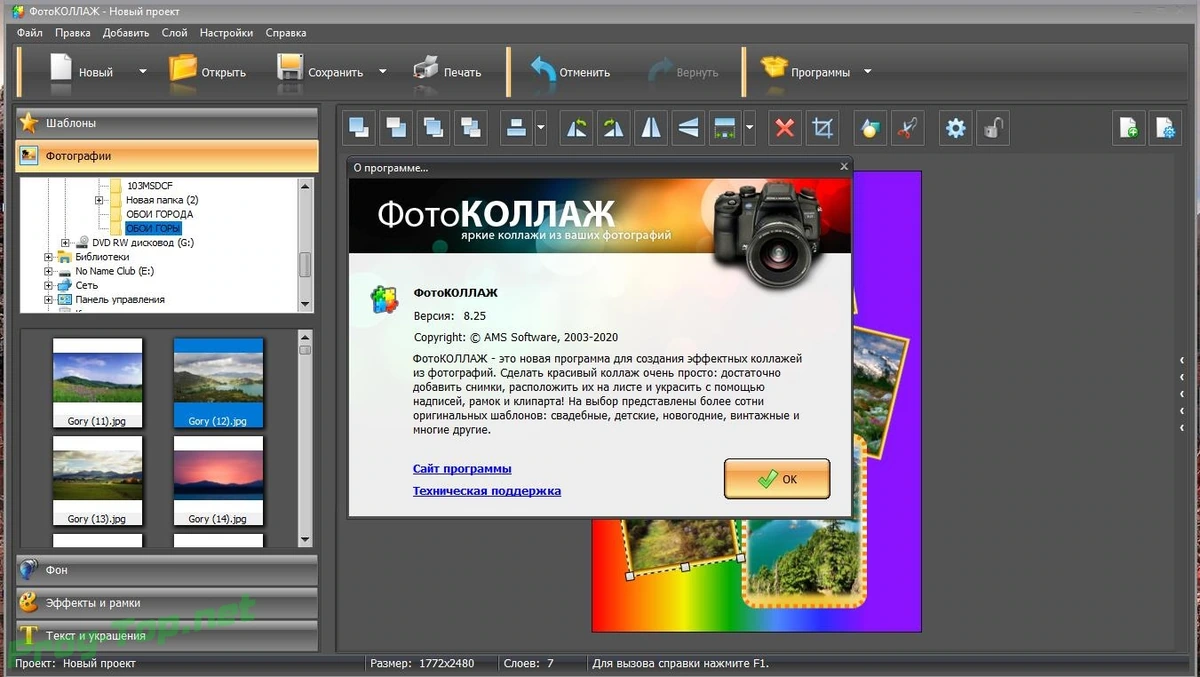Expand the Панель управления tree node

[48, 299]
